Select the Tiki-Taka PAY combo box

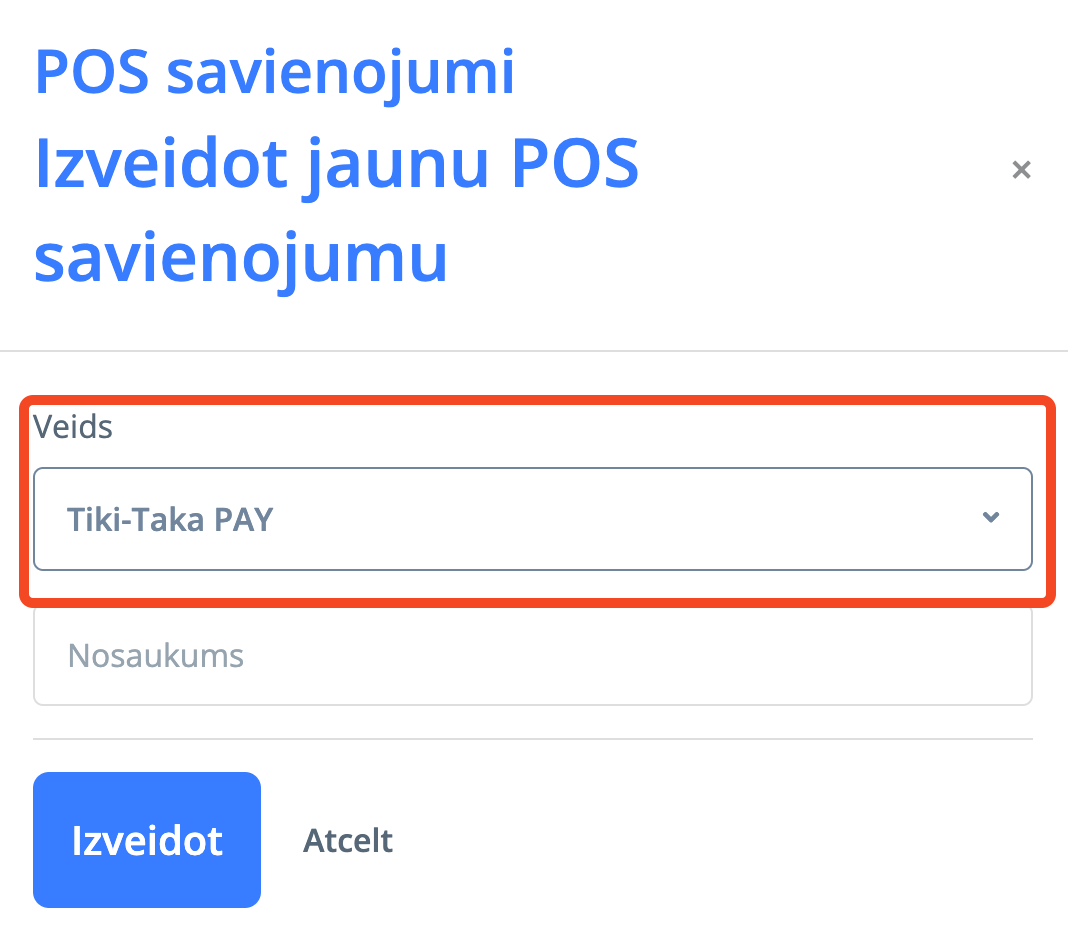point(533,519)
